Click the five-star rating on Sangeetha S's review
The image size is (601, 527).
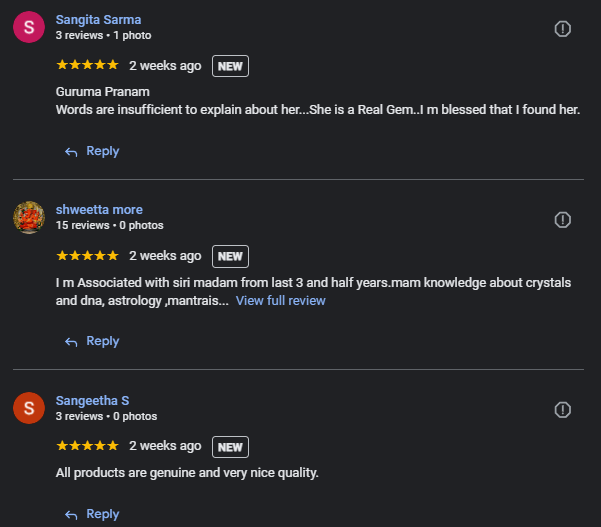pyautogui.click(x=87, y=446)
